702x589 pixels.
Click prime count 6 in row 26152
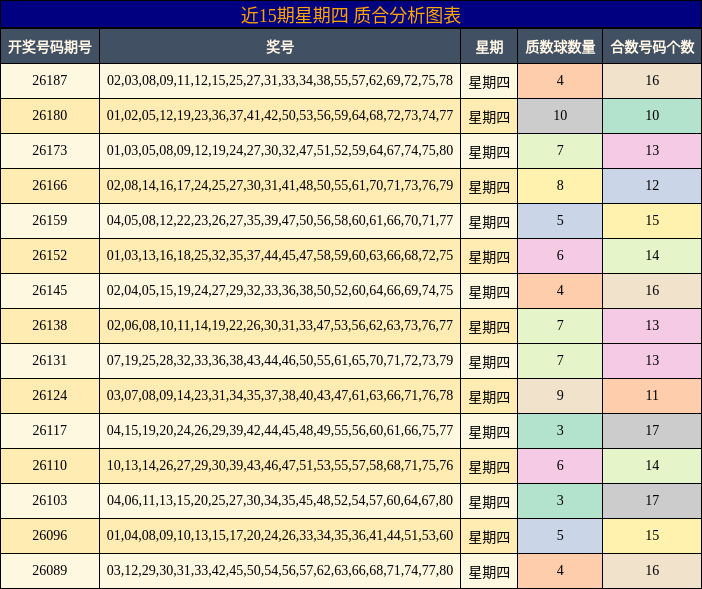[560, 256]
